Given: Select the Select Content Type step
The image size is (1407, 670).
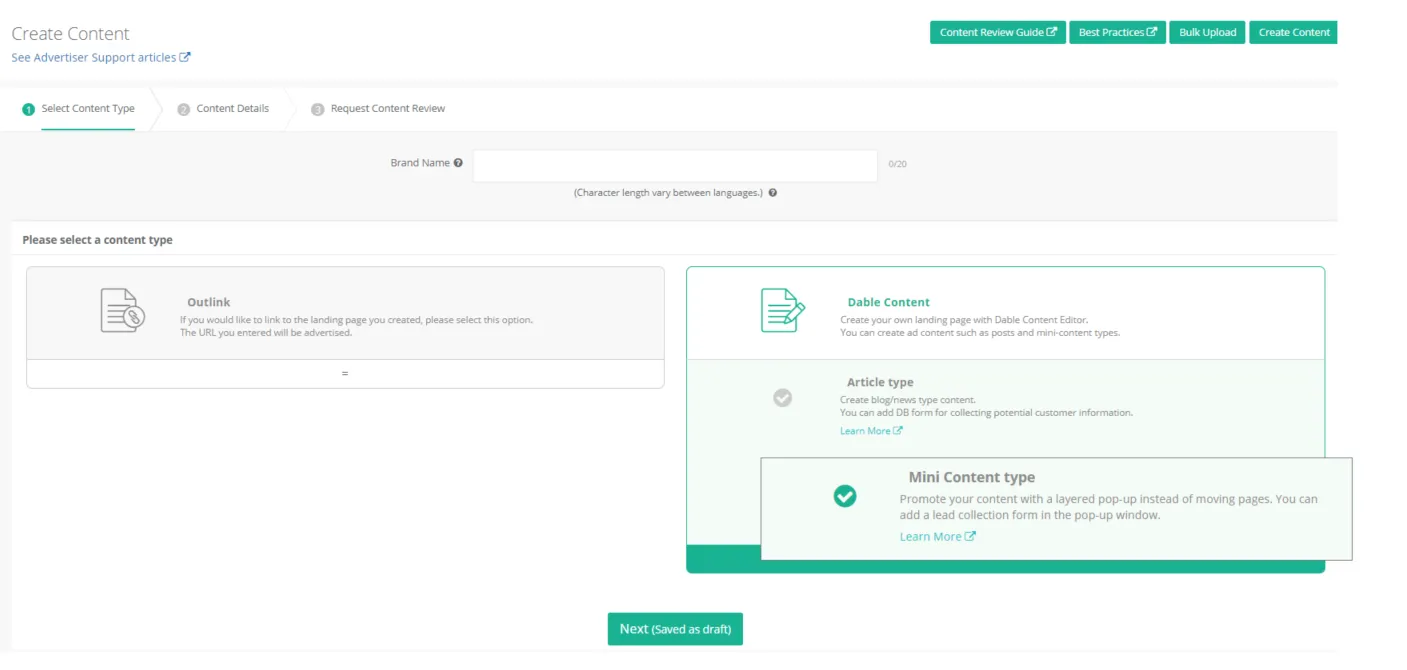Looking at the screenshot, I should 88,109.
